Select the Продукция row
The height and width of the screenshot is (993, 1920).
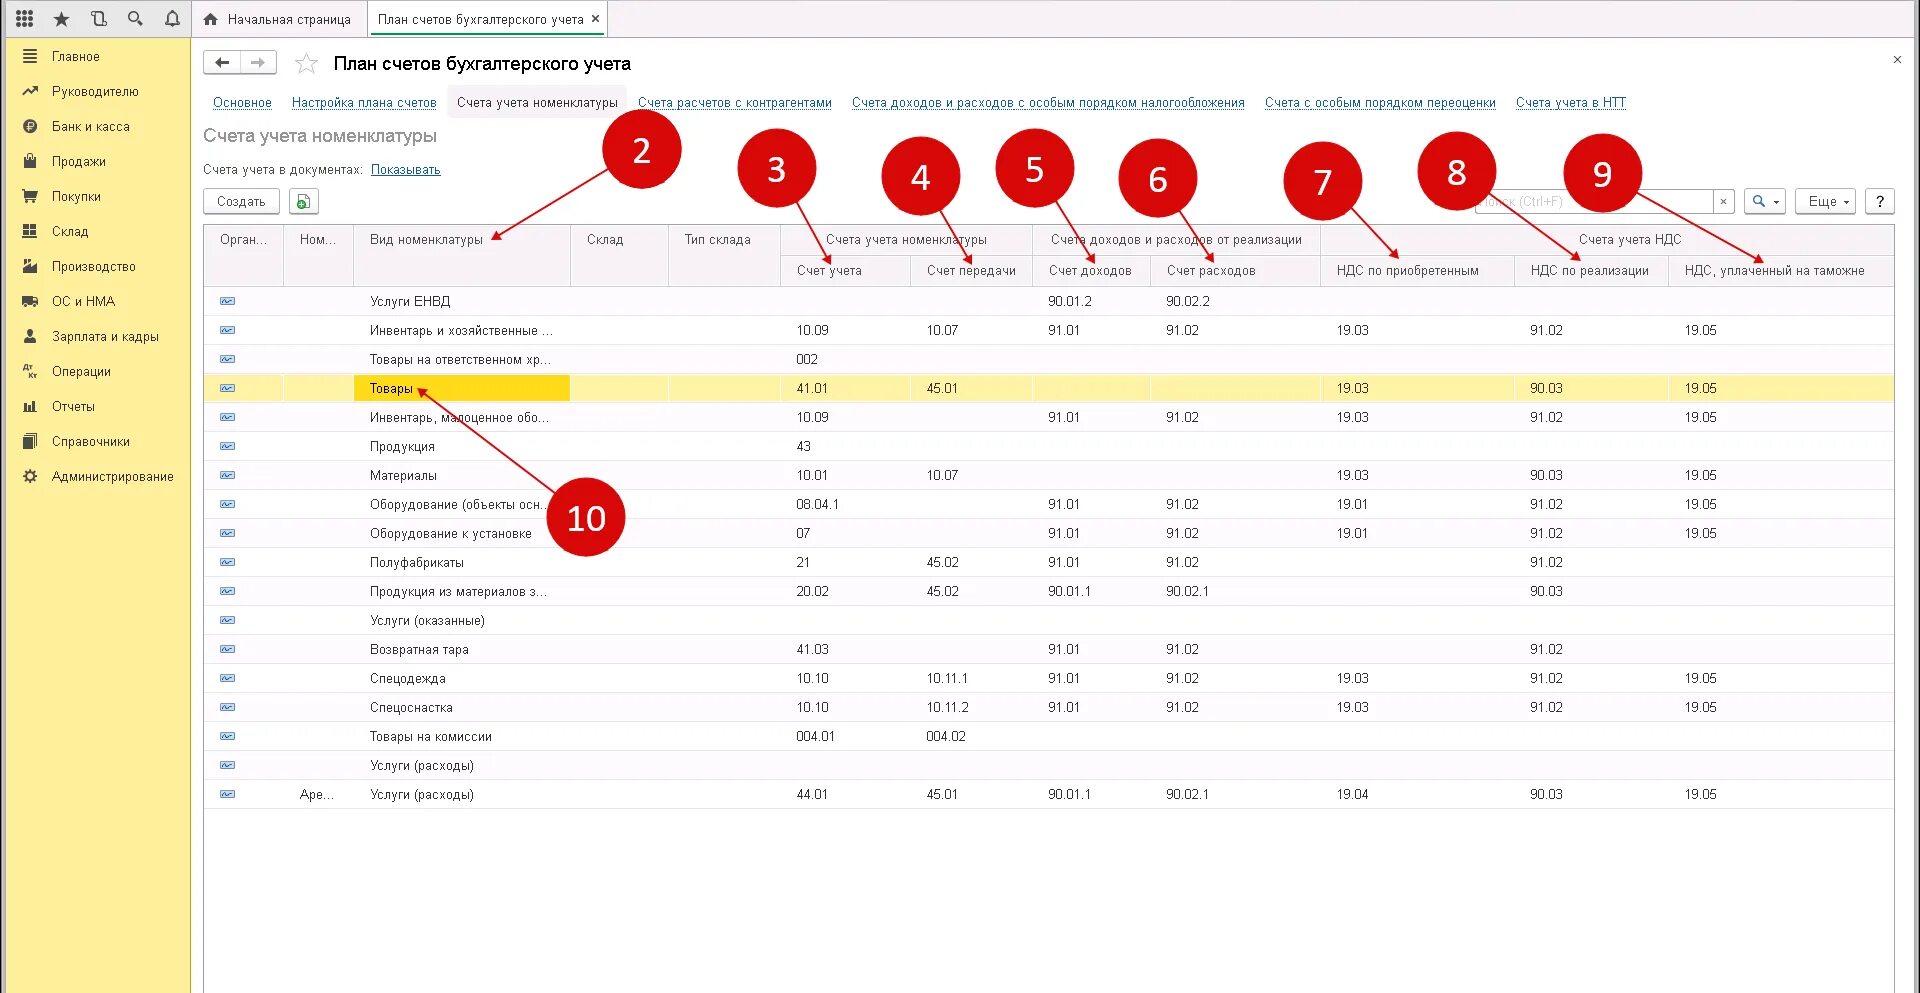click(1048, 446)
